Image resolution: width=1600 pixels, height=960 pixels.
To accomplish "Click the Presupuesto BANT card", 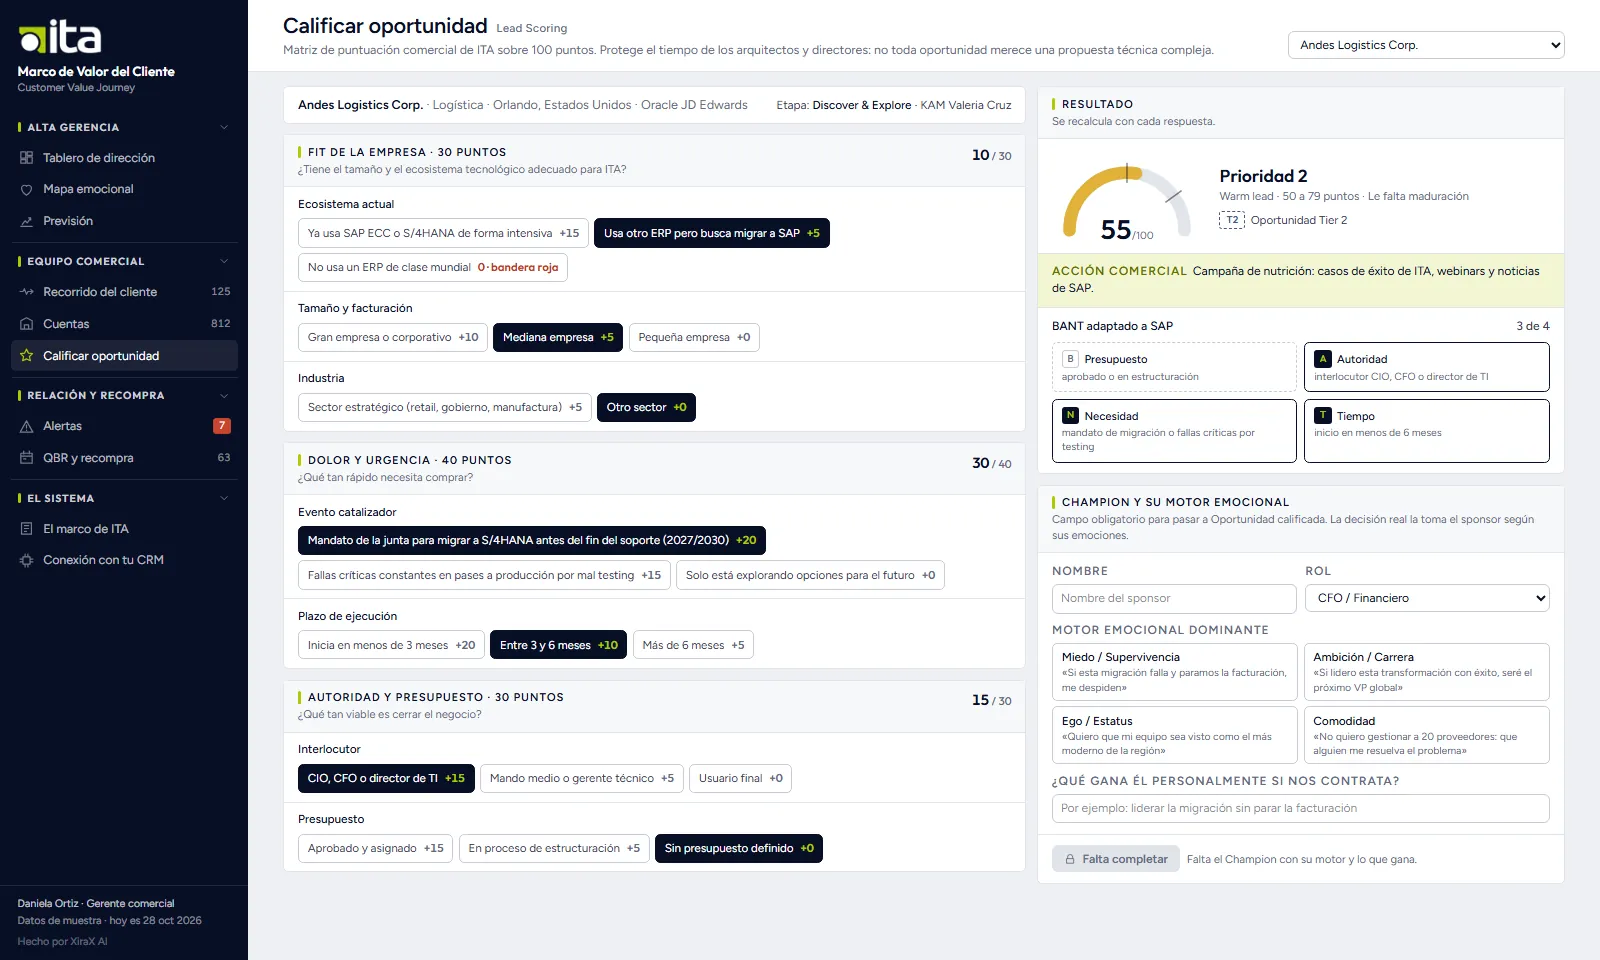I will (1174, 367).
